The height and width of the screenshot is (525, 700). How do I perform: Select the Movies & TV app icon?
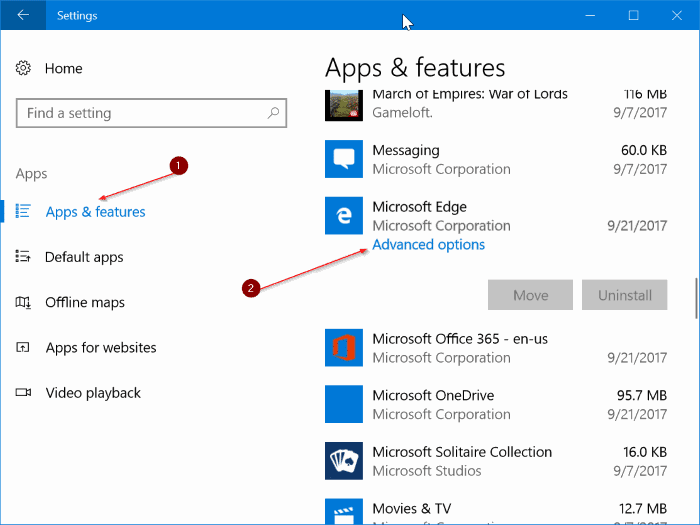click(x=344, y=512)
